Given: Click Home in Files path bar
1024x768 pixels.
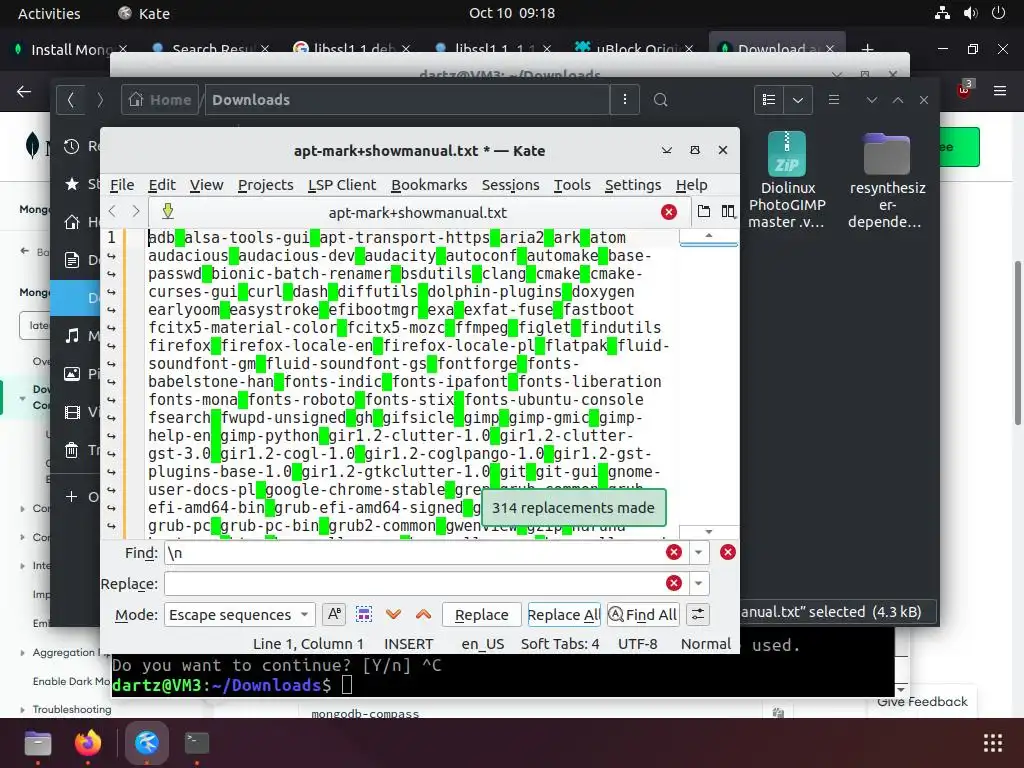Looking at the screenshot, I should tap(160, 99).
